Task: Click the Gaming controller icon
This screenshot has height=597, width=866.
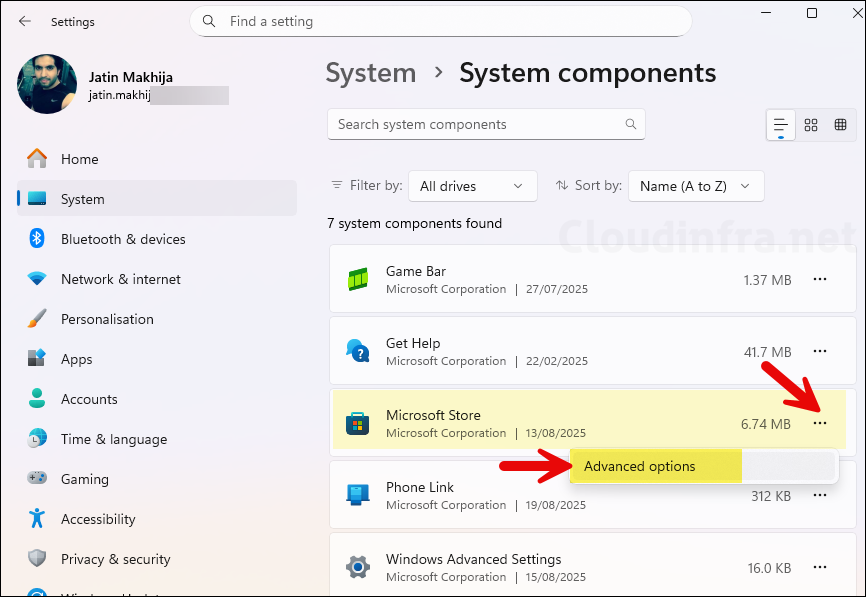Action: (x=37, y=478)
